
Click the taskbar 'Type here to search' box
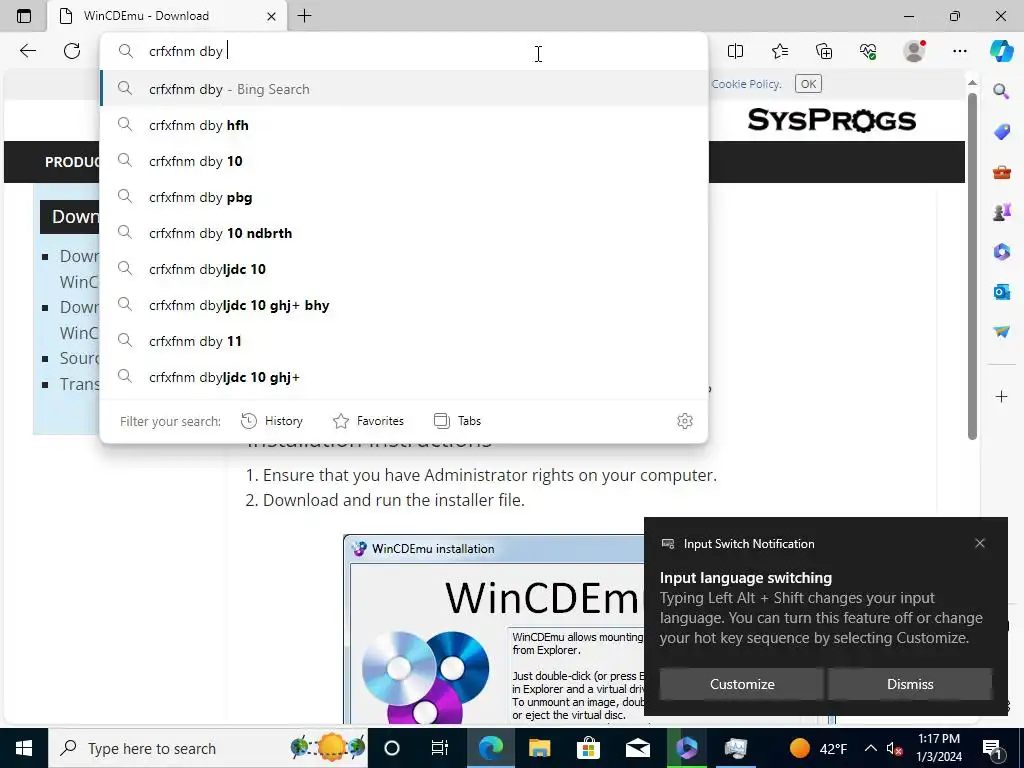tap(208, 748)
